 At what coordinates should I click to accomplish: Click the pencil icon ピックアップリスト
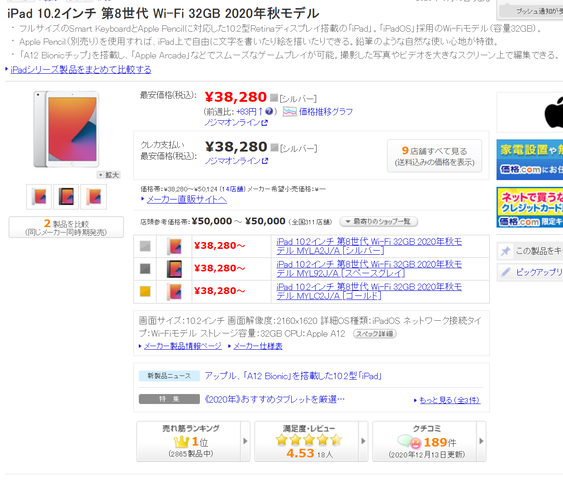[506, 272]
